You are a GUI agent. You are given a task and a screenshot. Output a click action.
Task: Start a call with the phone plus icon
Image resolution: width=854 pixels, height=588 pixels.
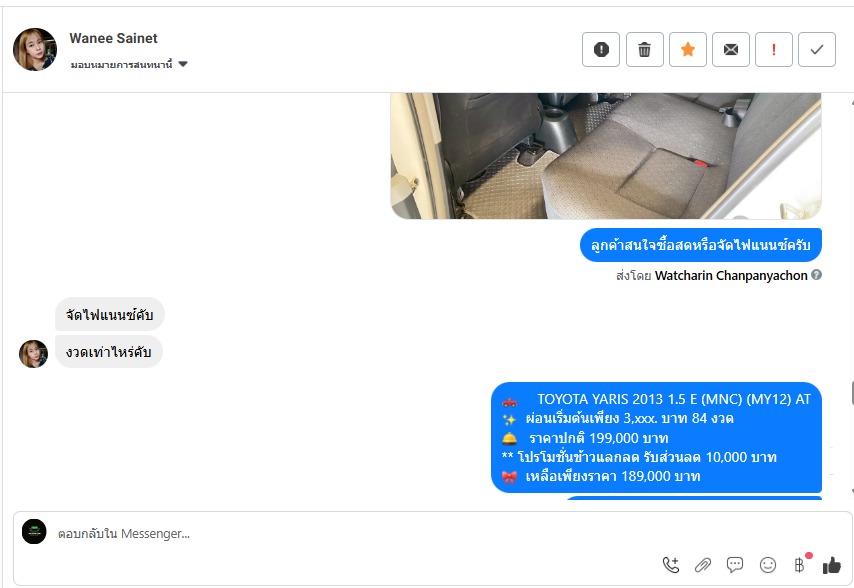click(x=671, y=565)
